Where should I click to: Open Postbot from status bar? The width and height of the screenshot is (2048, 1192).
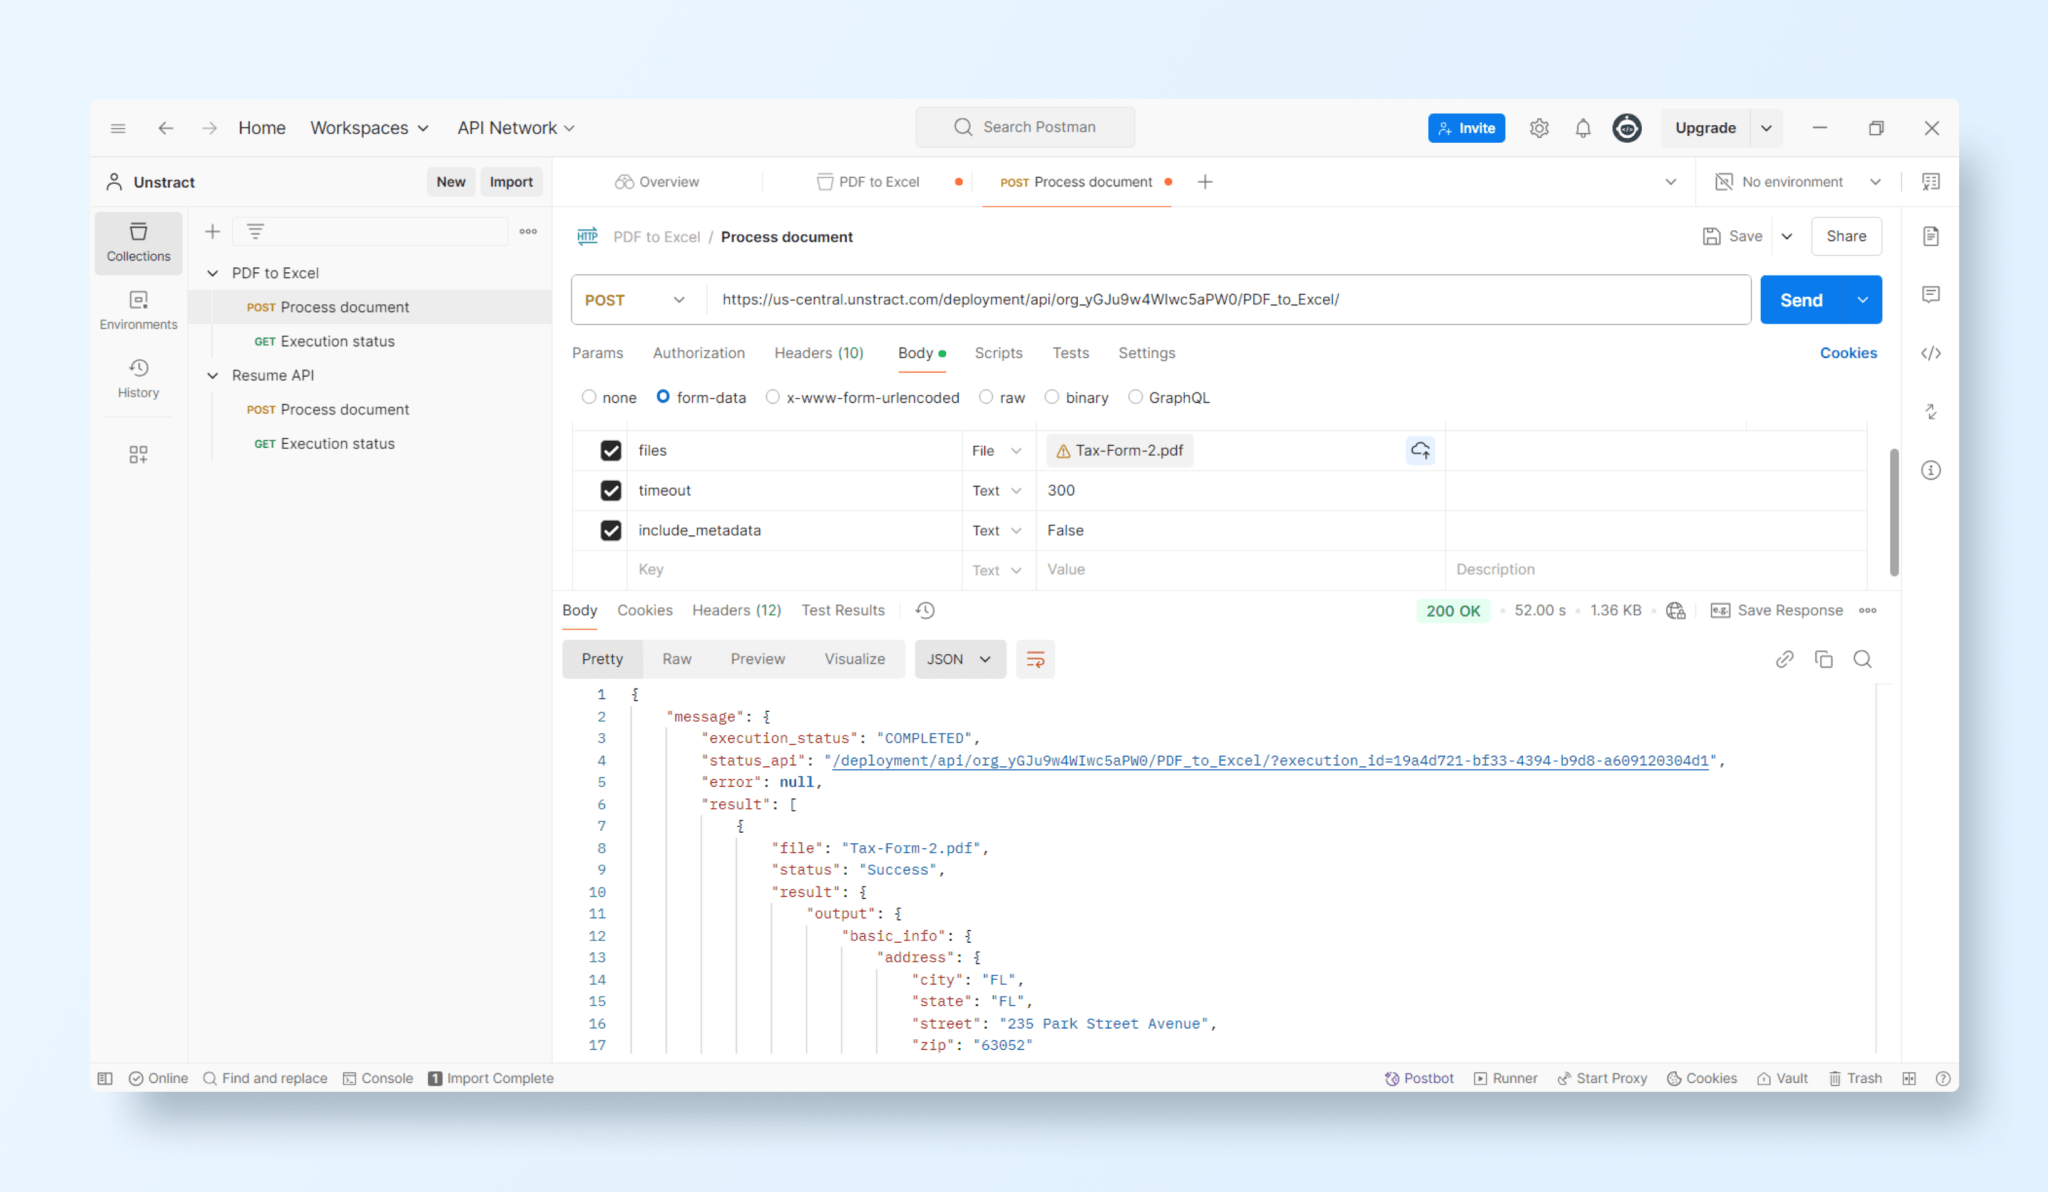click(x=1419, y=1078)
